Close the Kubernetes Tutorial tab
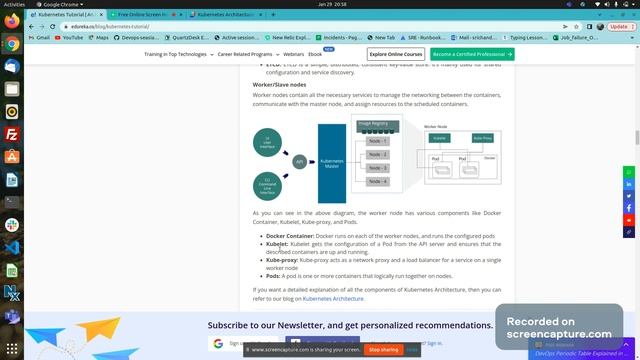 pyautogui.click(x=101, y=15)
